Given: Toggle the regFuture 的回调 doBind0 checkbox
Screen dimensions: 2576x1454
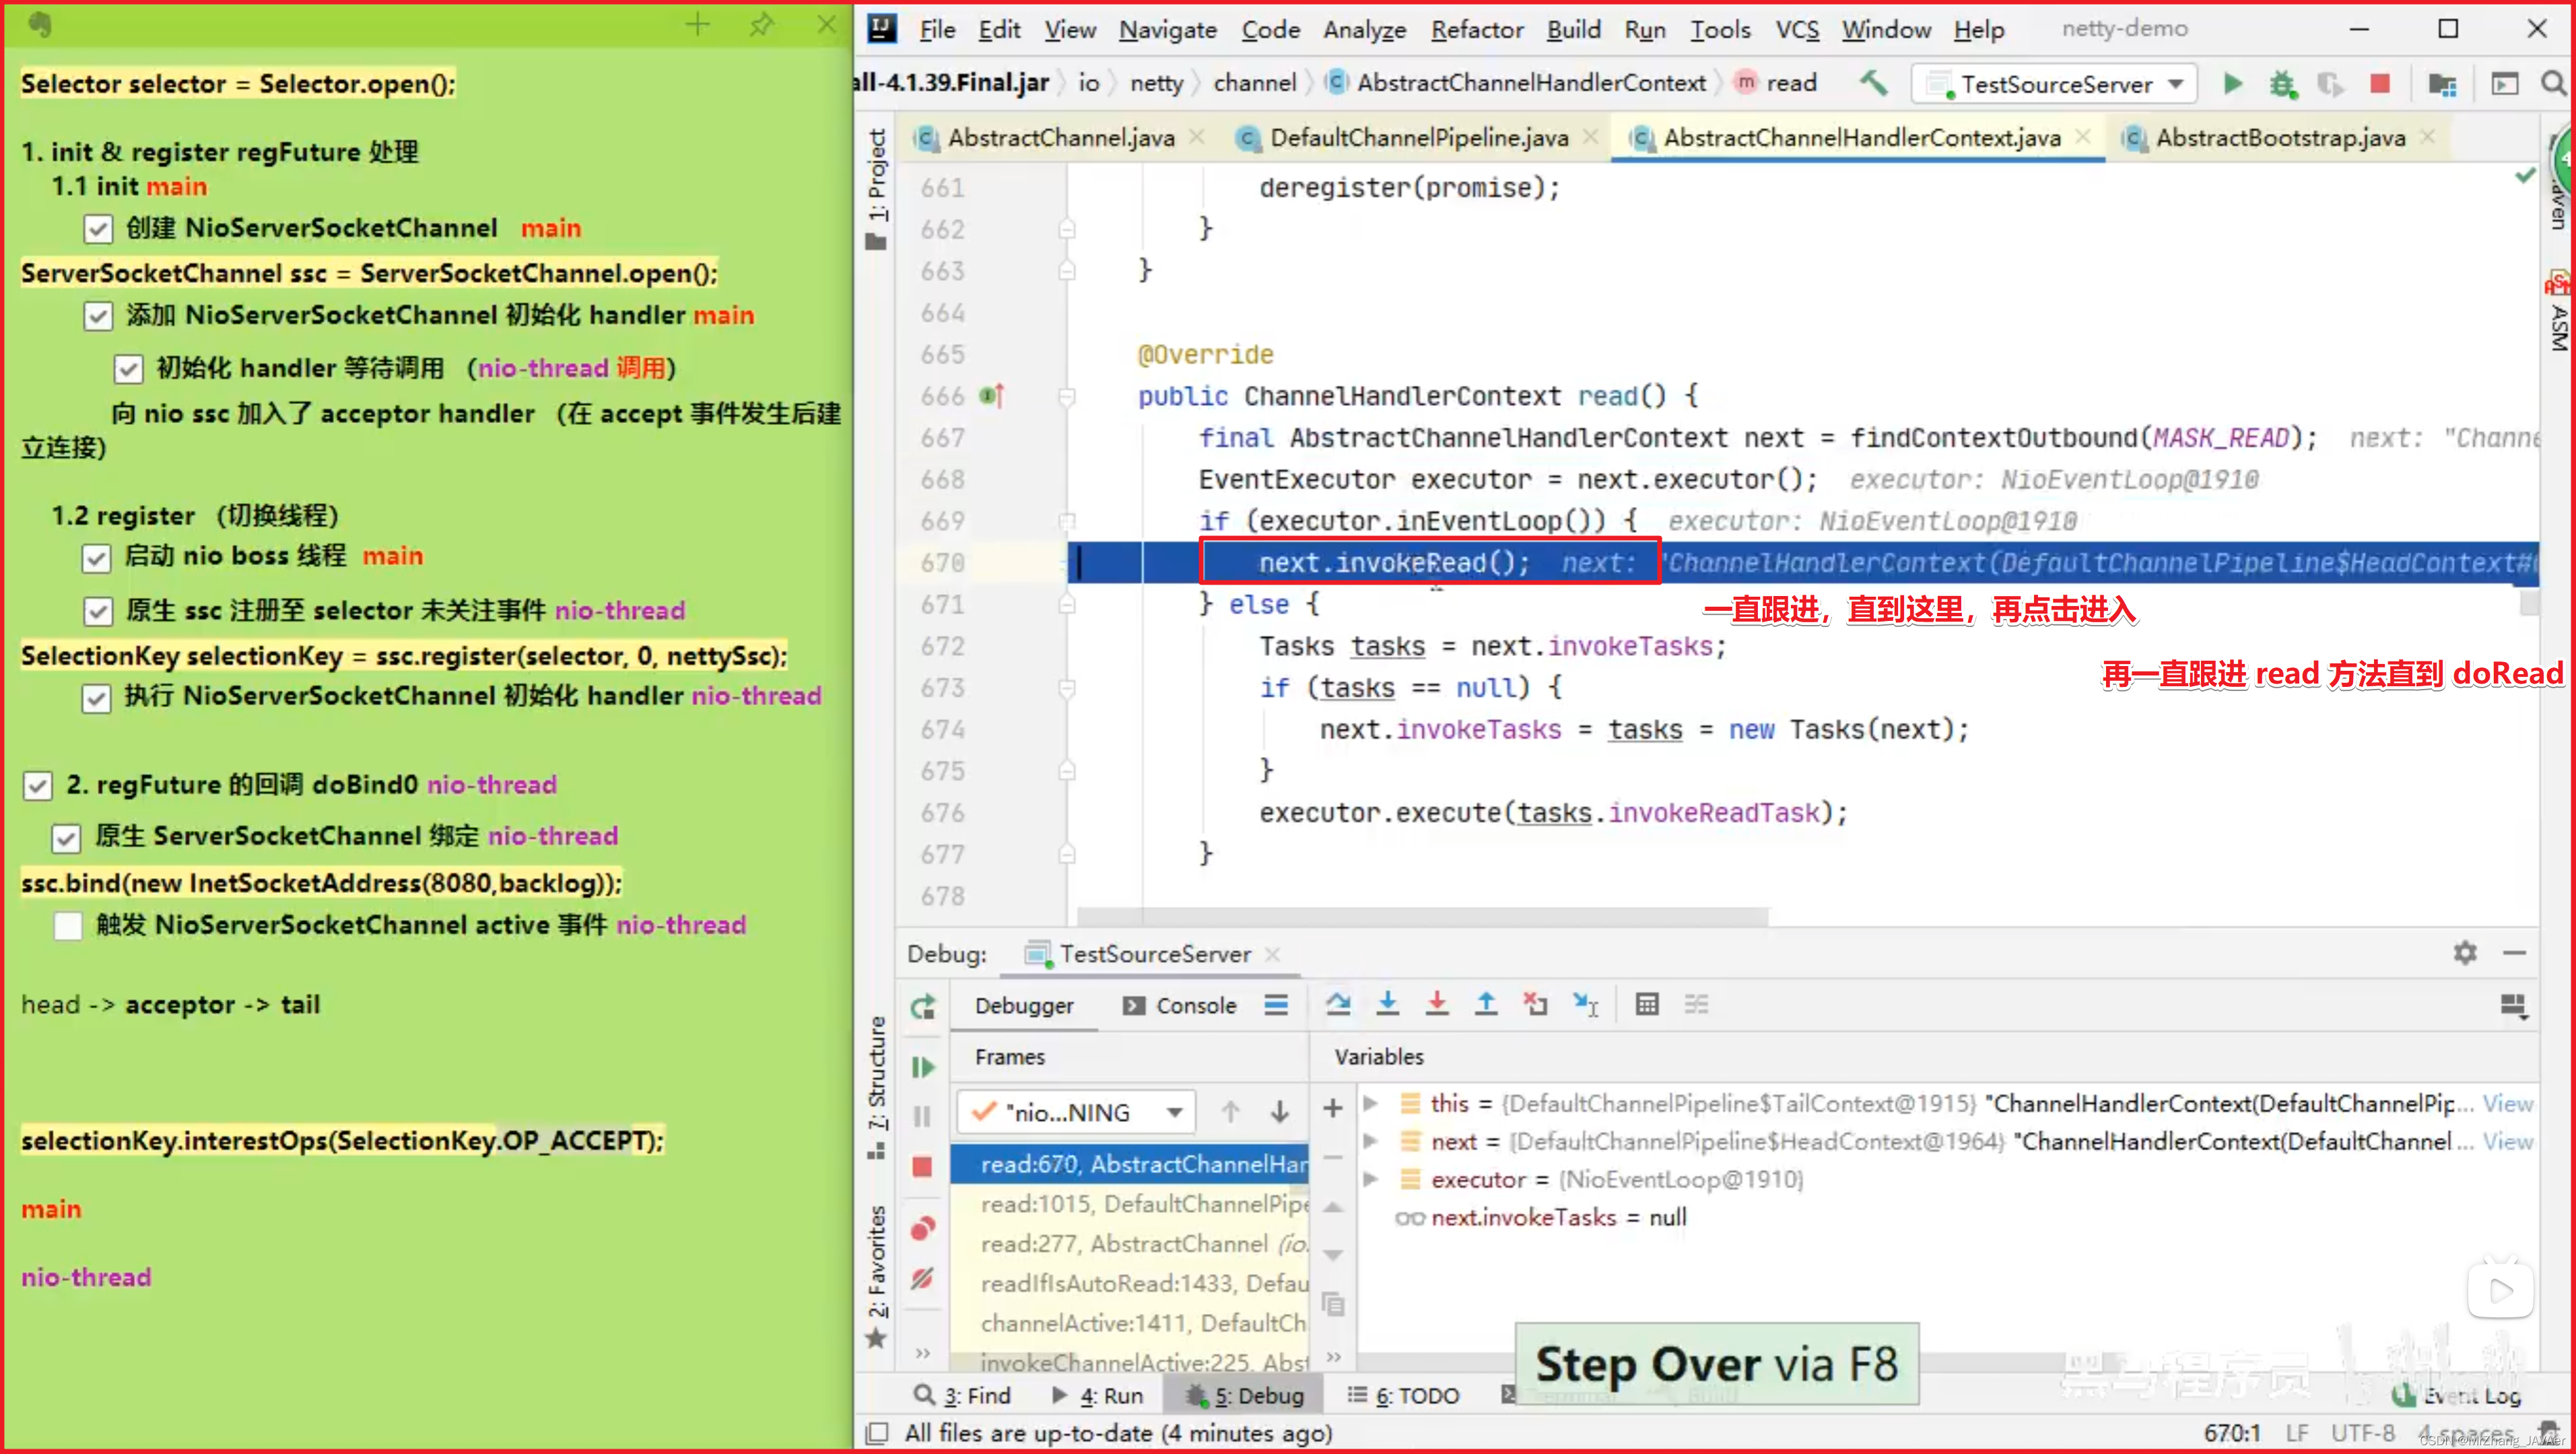Looking at the screenshot, I should 38,786.
